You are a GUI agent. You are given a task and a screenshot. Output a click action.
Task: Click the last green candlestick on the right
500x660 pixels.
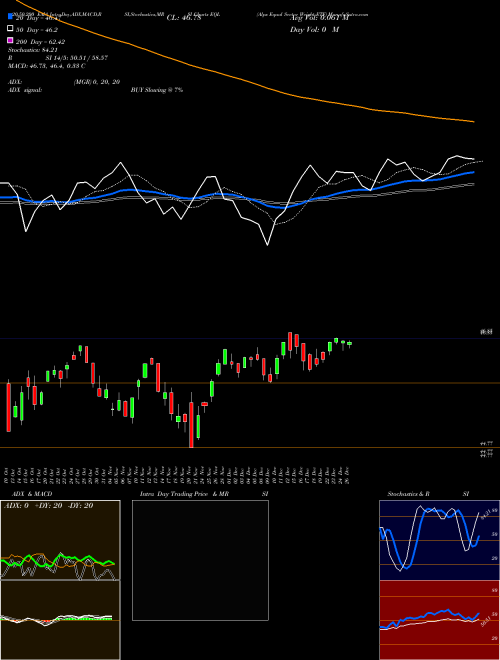(349, 343)
